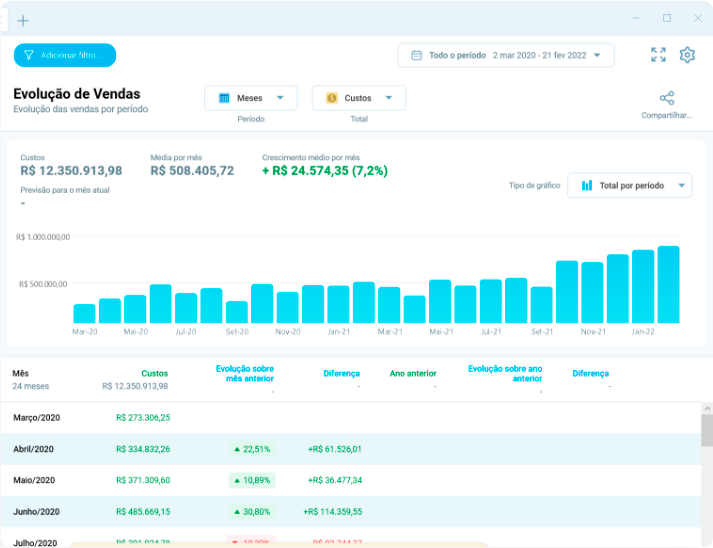Screen dimensions: 713x548
Task: Sort by the Custos column header
Action: click(x=155, y=373)
